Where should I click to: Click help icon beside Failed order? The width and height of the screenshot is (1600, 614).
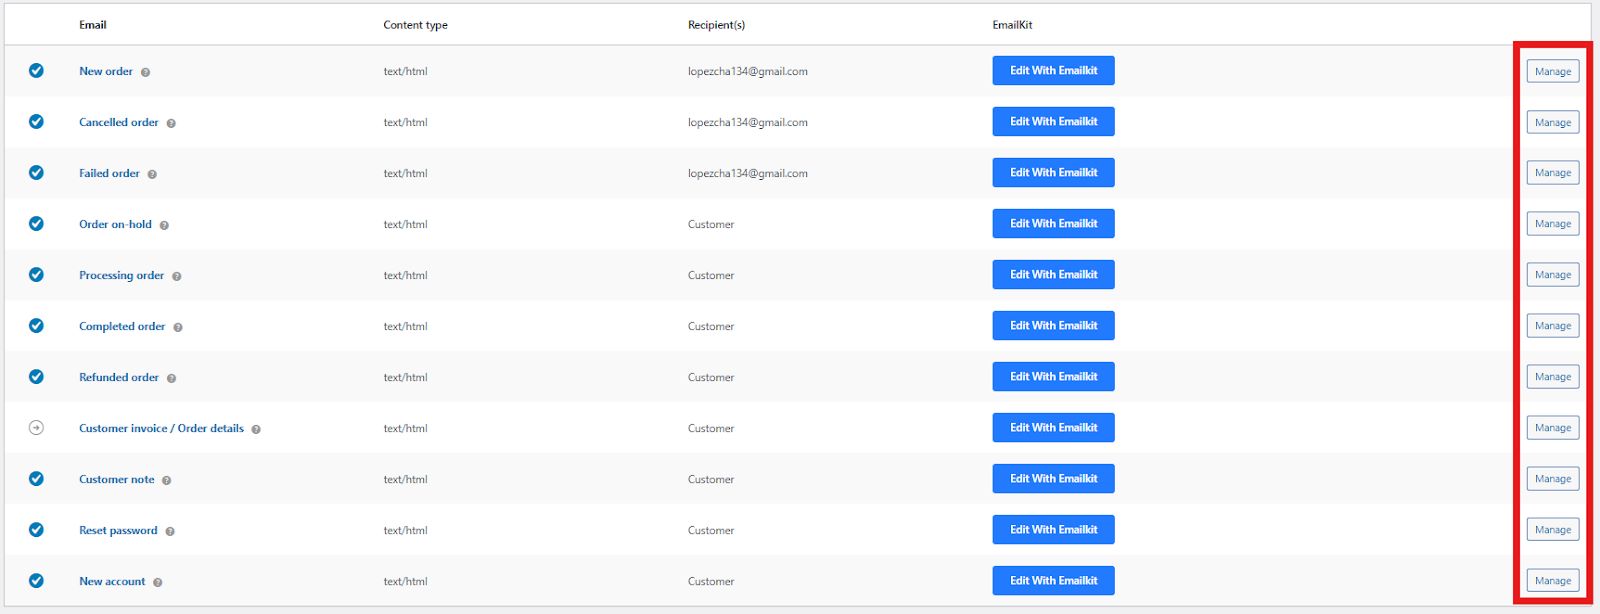[152, 174]
